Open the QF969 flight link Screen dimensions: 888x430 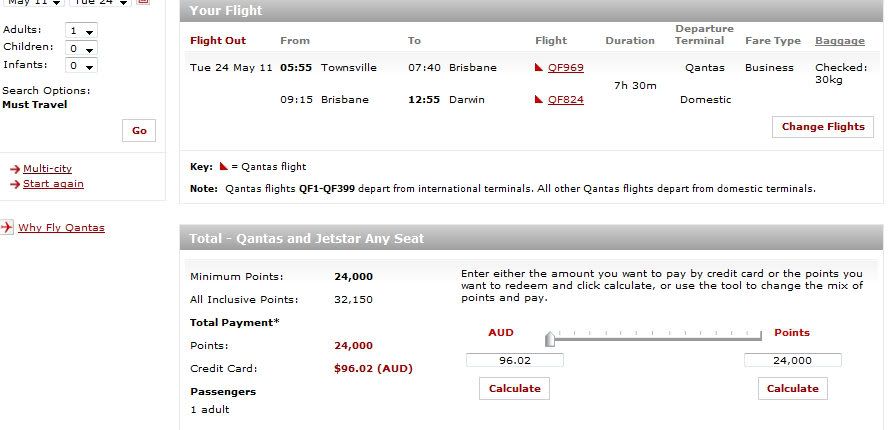[566, 68]
